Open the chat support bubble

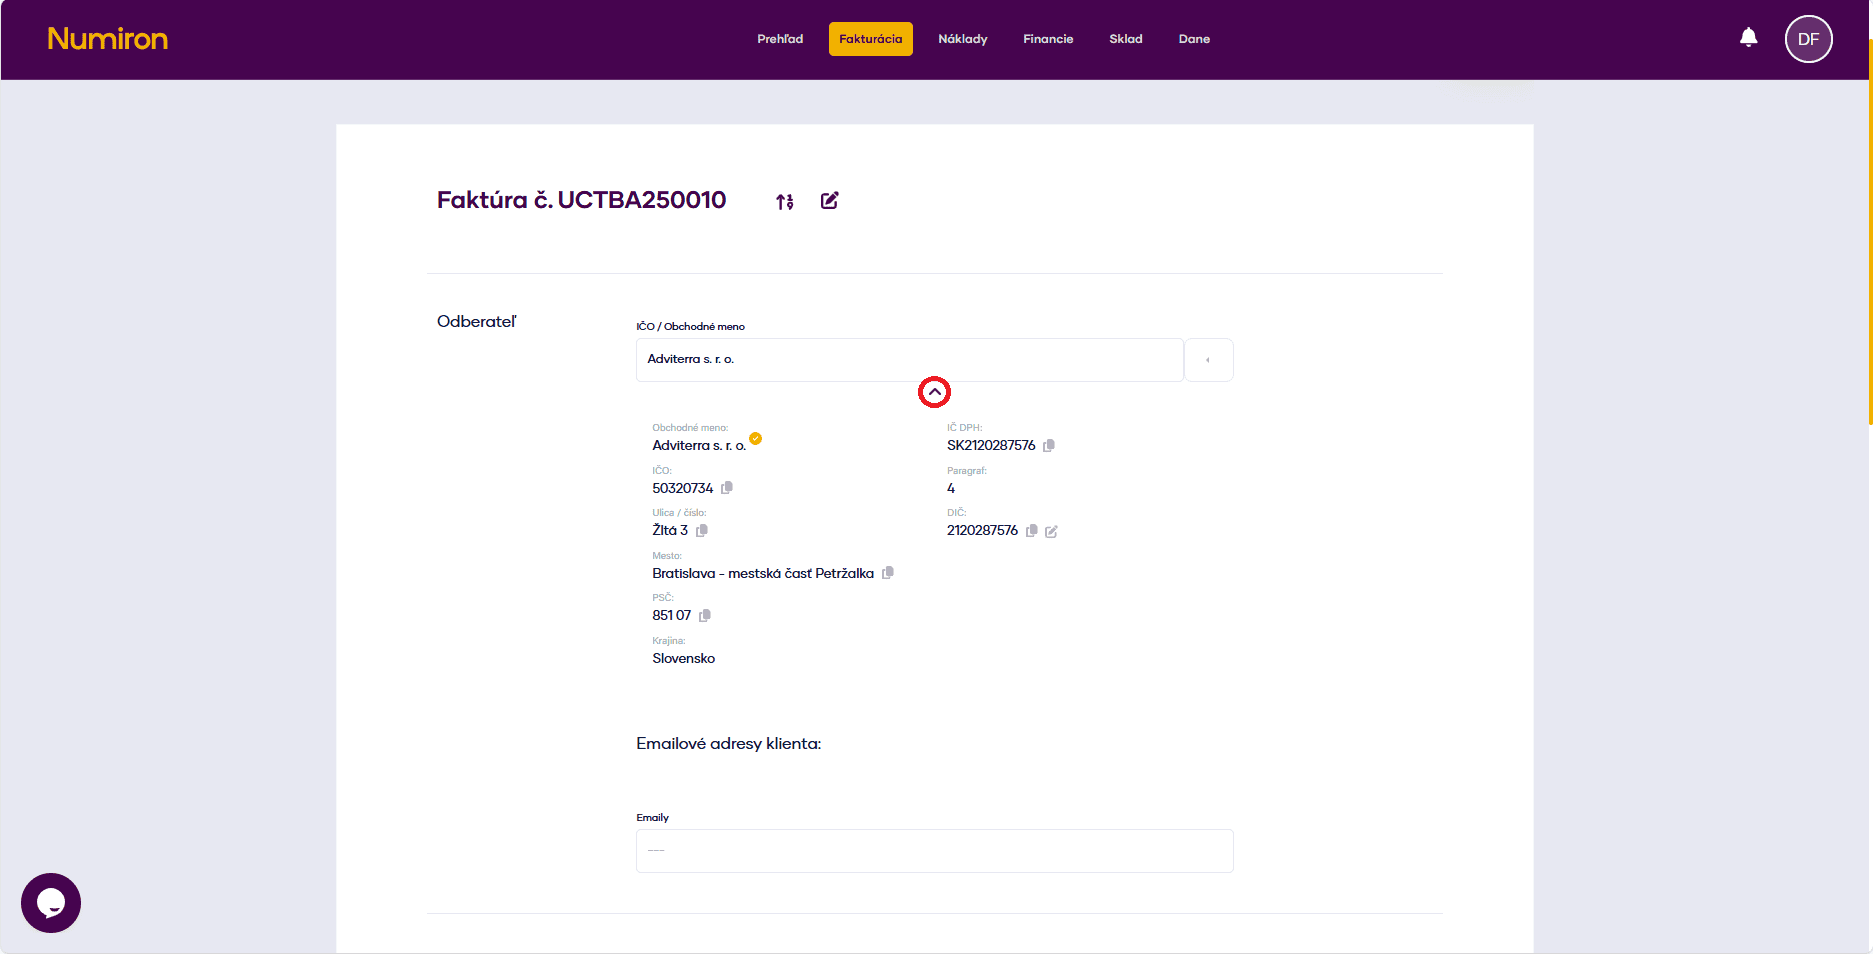tap(51, 903)
